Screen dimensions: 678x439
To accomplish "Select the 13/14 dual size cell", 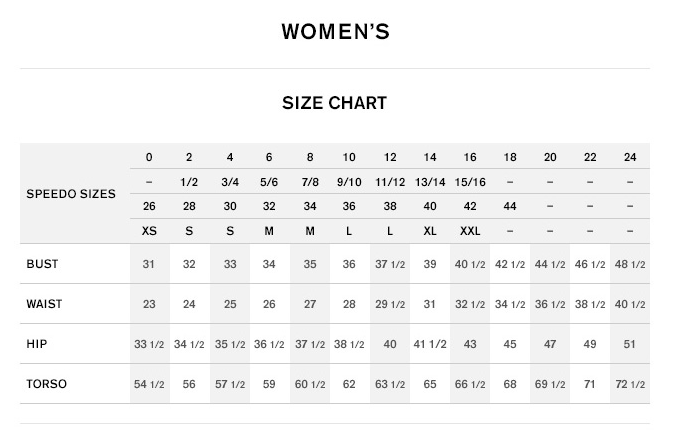I will coord(430,182).
